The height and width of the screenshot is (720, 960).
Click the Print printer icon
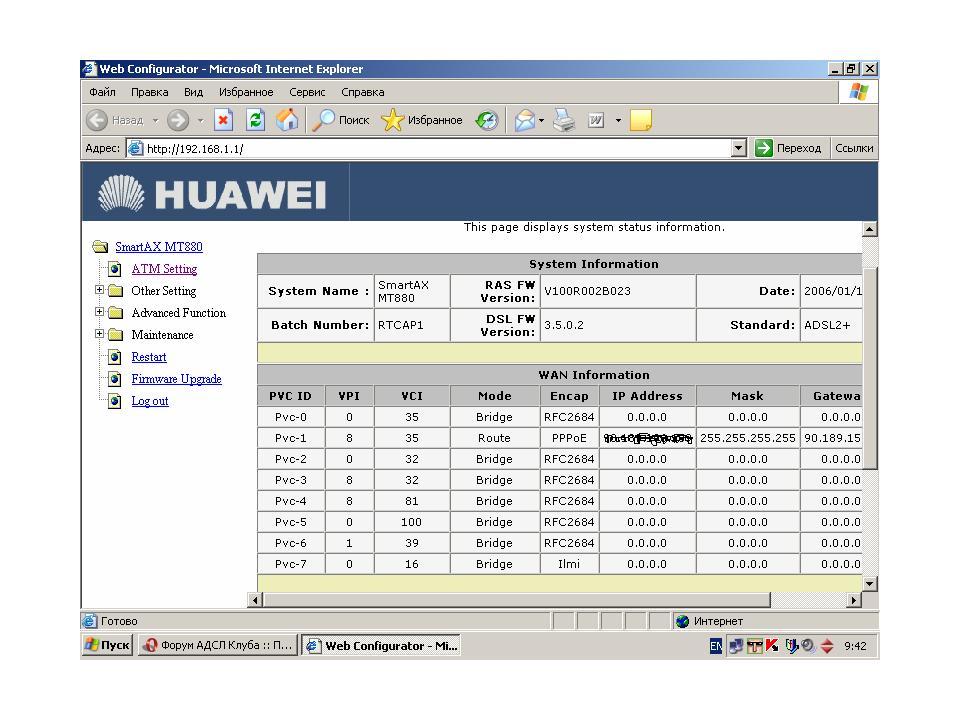[x=564, y=120]
